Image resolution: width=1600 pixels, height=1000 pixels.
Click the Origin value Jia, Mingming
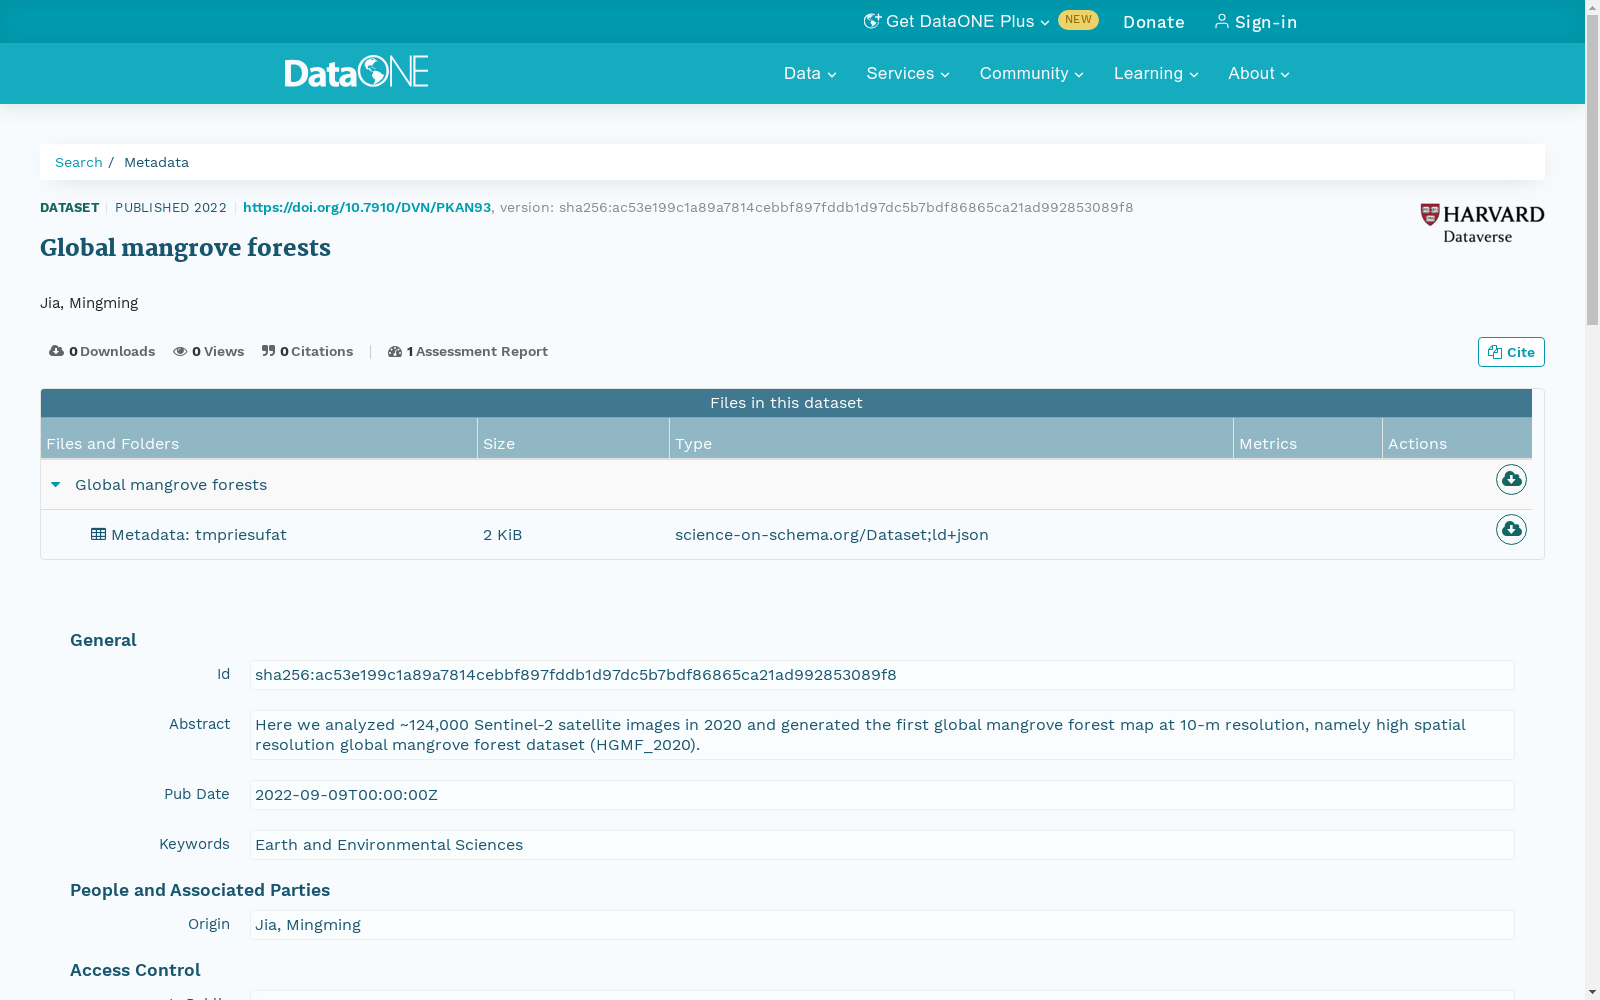pos(882,925)
